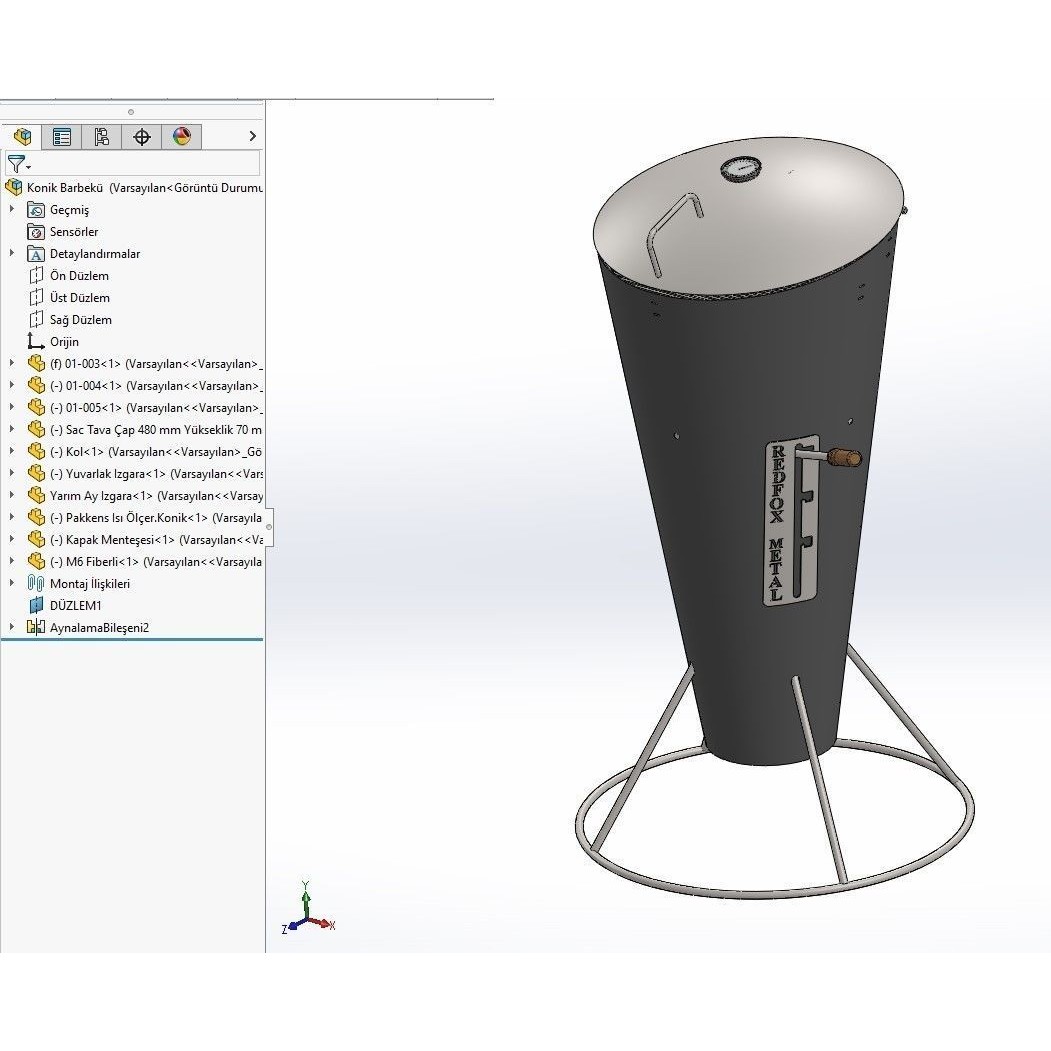The image size is (1051, 1051).
Task: Select the Ön Düzlem plane icon
Action: (36, 275)
